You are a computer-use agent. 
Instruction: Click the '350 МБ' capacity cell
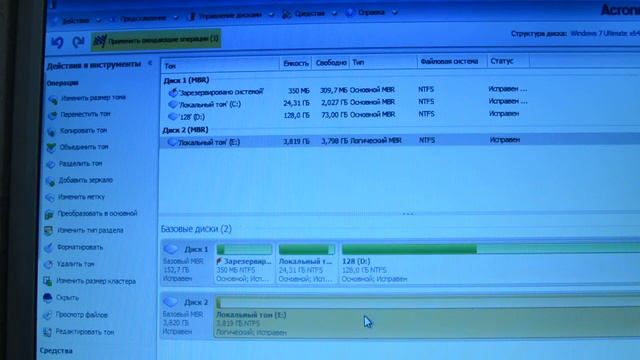299,91
